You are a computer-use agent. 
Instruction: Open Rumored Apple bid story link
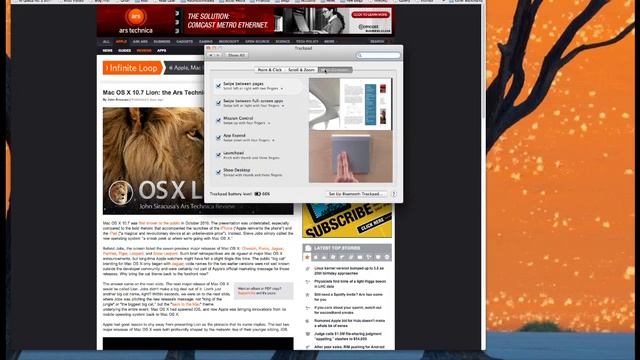point(349,323)
